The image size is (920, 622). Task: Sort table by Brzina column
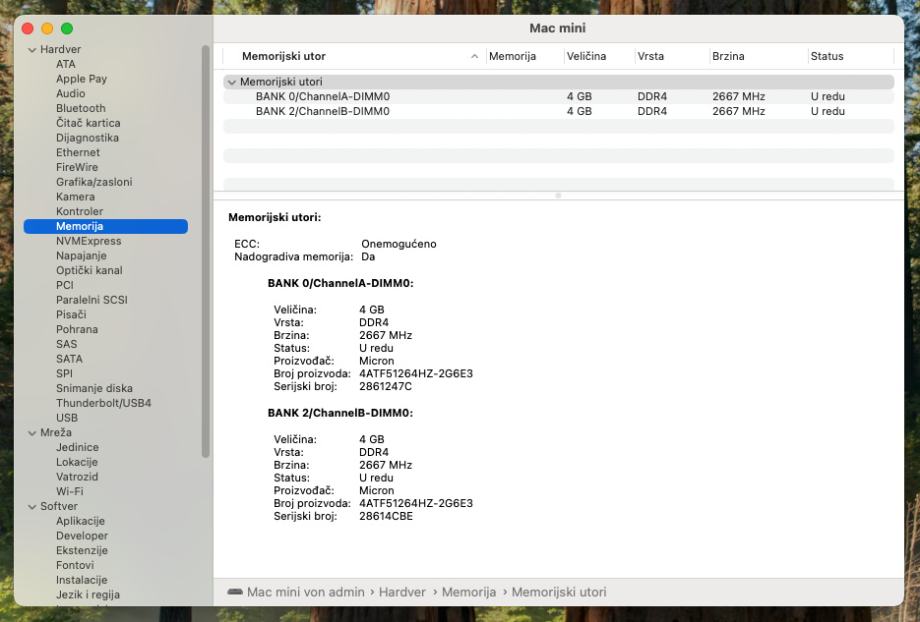tap(728, 57)
